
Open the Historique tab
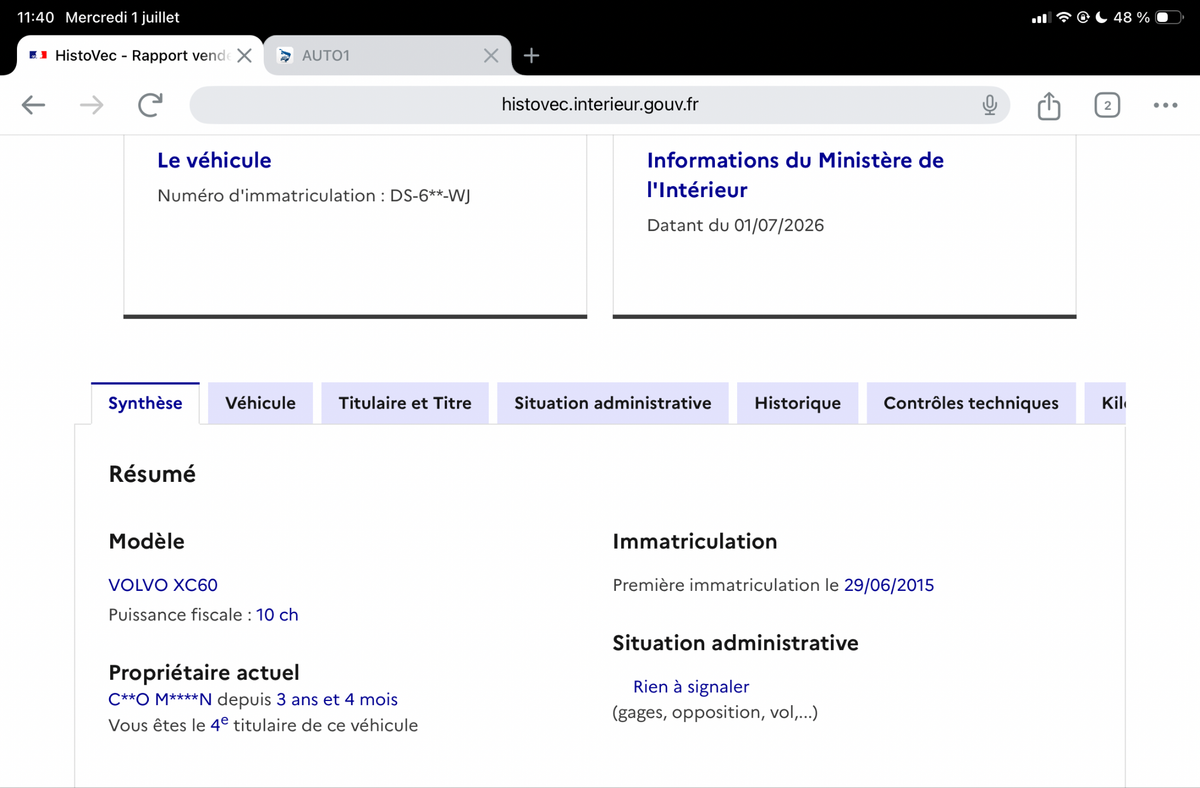[798, 403]
